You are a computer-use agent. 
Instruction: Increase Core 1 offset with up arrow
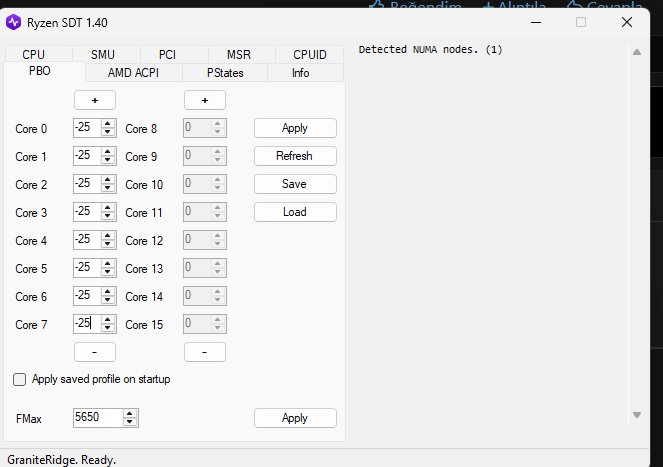click(108, 151)
